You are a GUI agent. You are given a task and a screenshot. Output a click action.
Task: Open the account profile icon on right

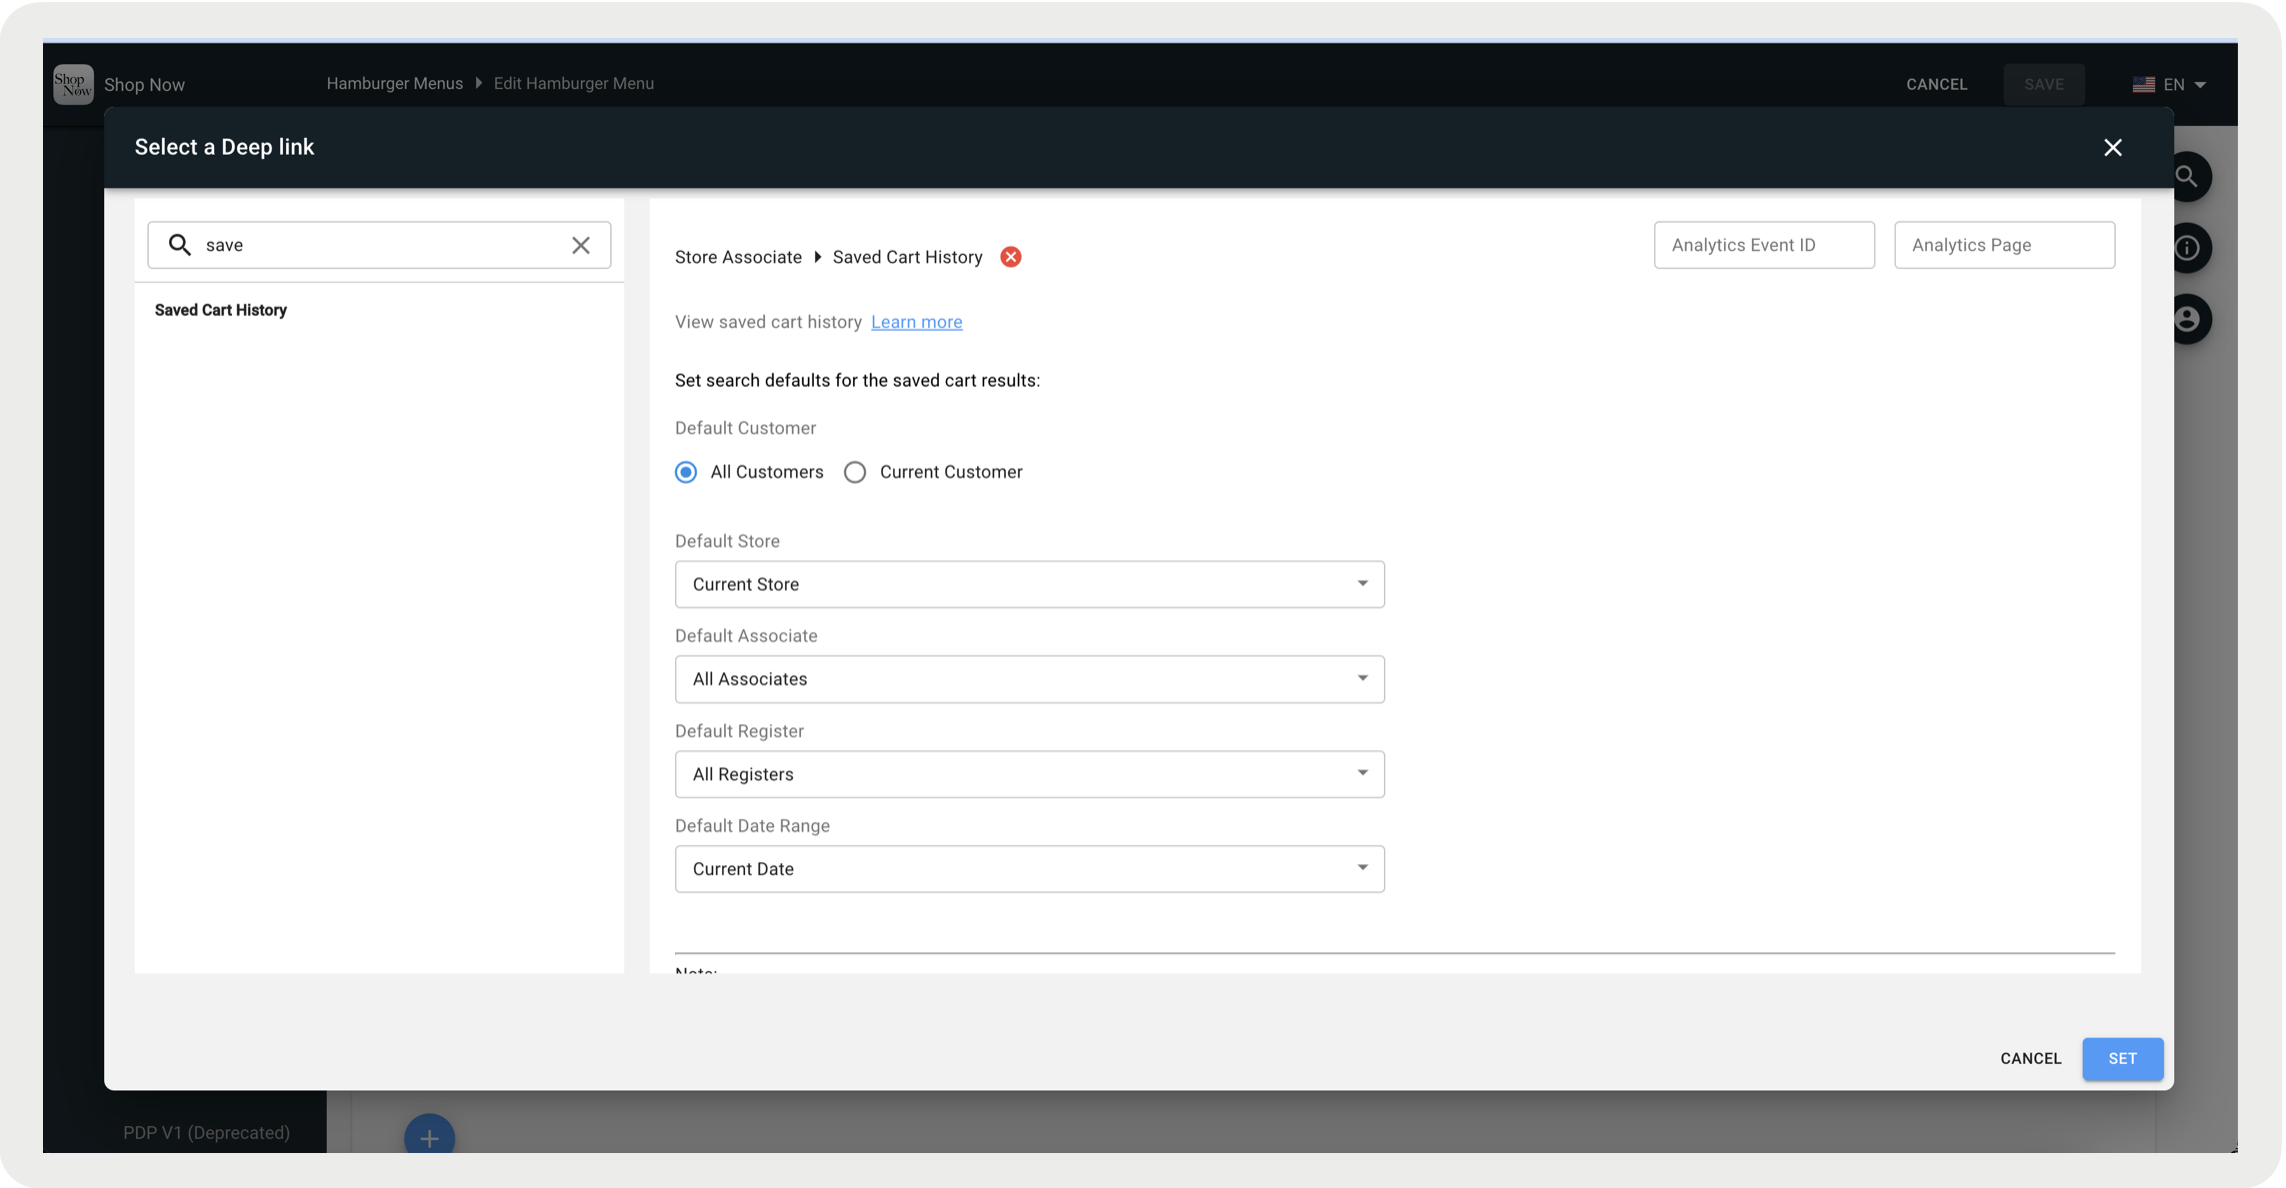click(2187, 320)
